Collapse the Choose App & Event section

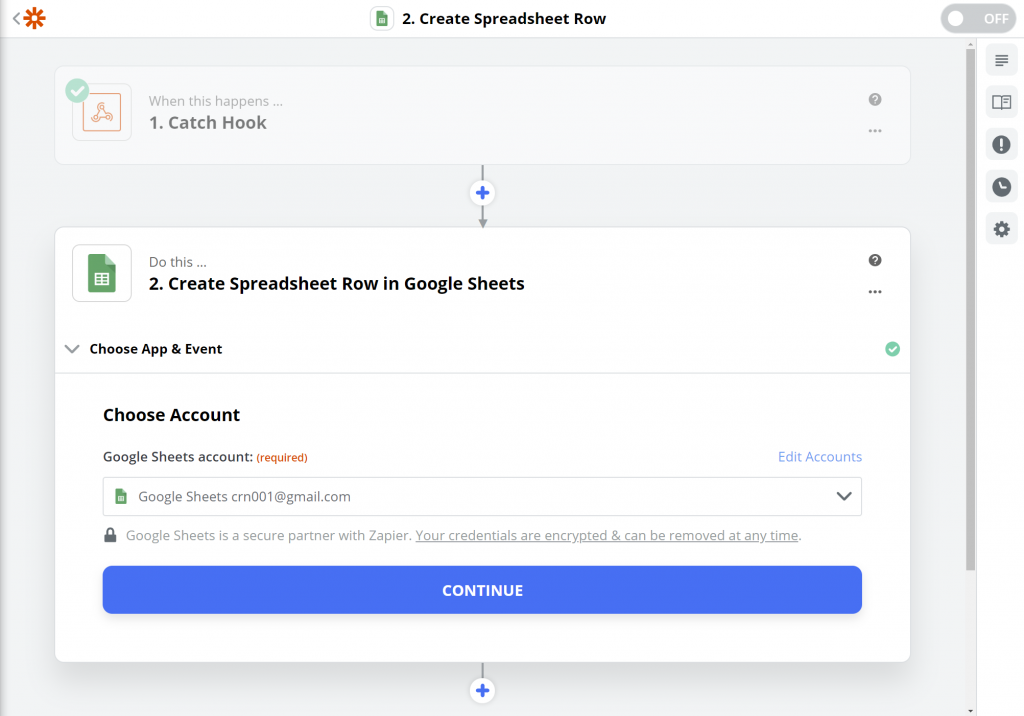(72, 349)
